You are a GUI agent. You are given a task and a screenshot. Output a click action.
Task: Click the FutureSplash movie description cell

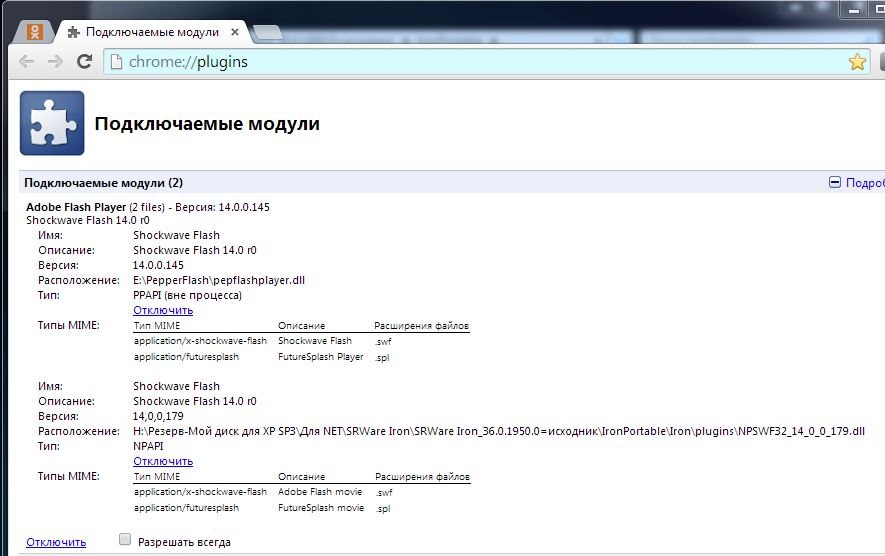click(x=321, y=507)
